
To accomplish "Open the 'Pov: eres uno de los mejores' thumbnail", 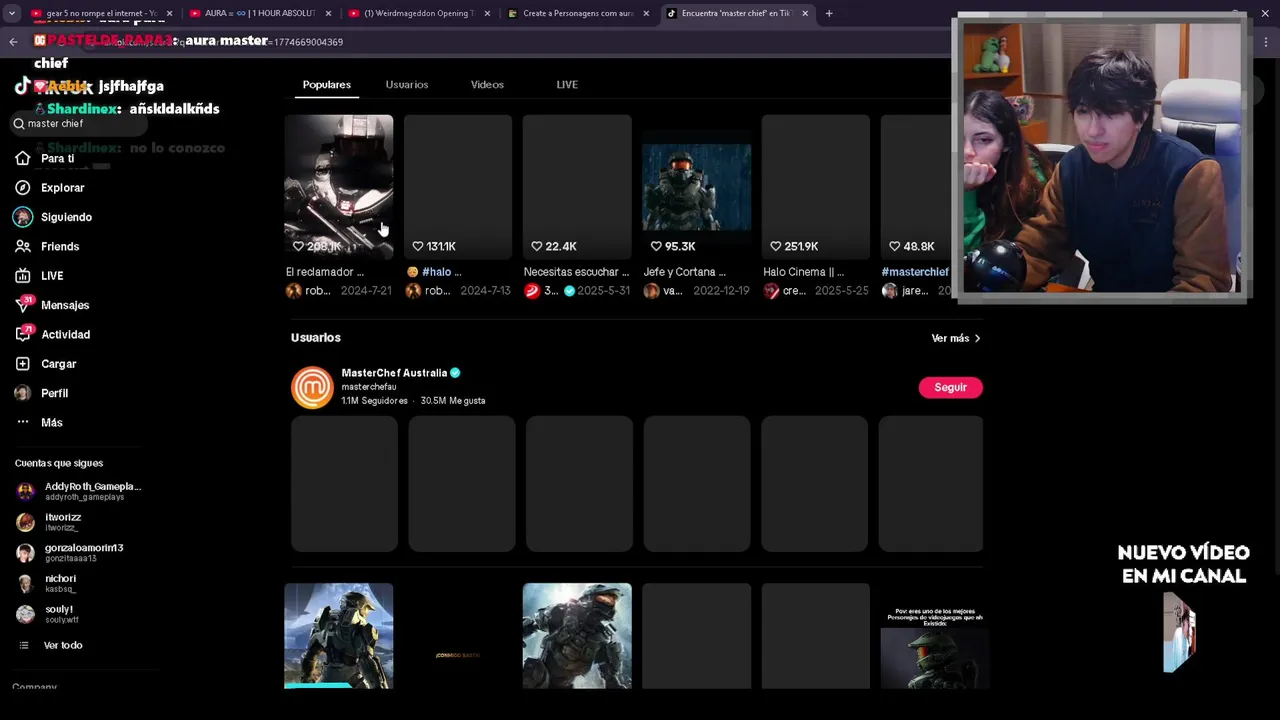I will 935,637.
